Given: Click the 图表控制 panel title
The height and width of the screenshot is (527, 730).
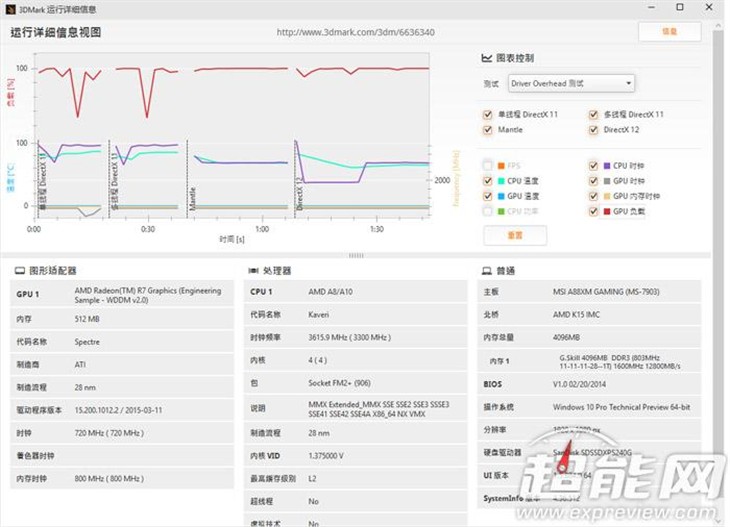Looking at the screenshot, I should [515, 58].
